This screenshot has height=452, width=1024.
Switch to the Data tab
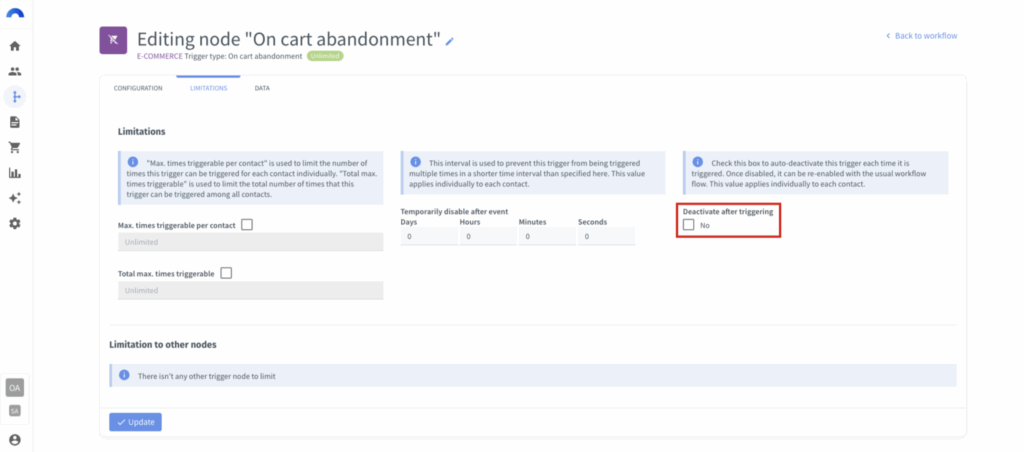click(262, 89)
